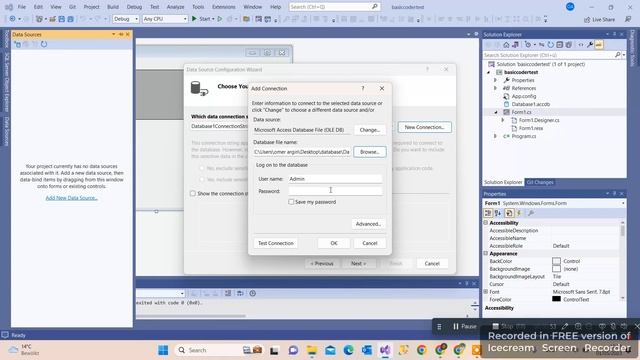Click Start Without Debugging outline arrow
This screenshot has height=360, width=640.
tap(220, 19)
